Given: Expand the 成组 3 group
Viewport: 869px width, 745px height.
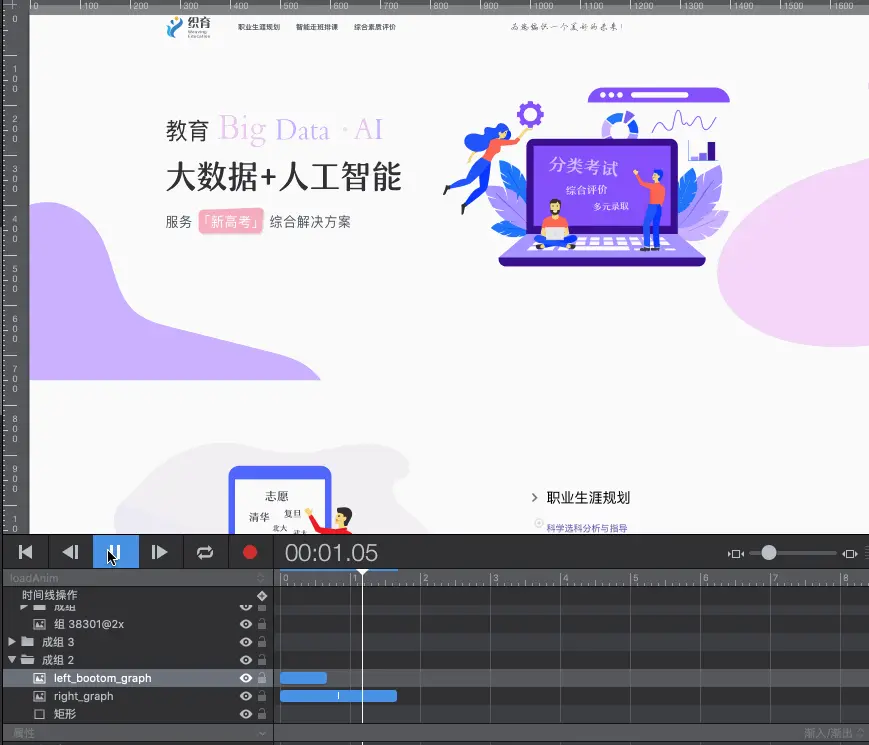Looking at the screenshot, I should tap(12, 642).
